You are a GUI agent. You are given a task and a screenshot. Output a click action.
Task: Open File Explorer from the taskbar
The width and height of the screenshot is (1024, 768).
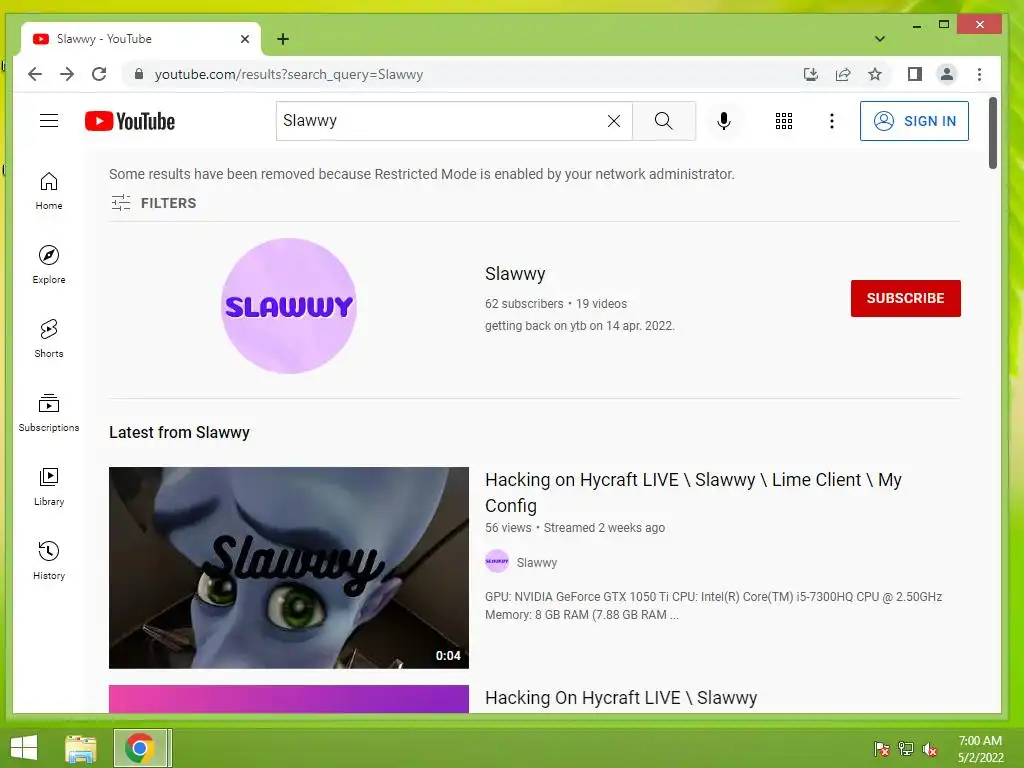81,748
